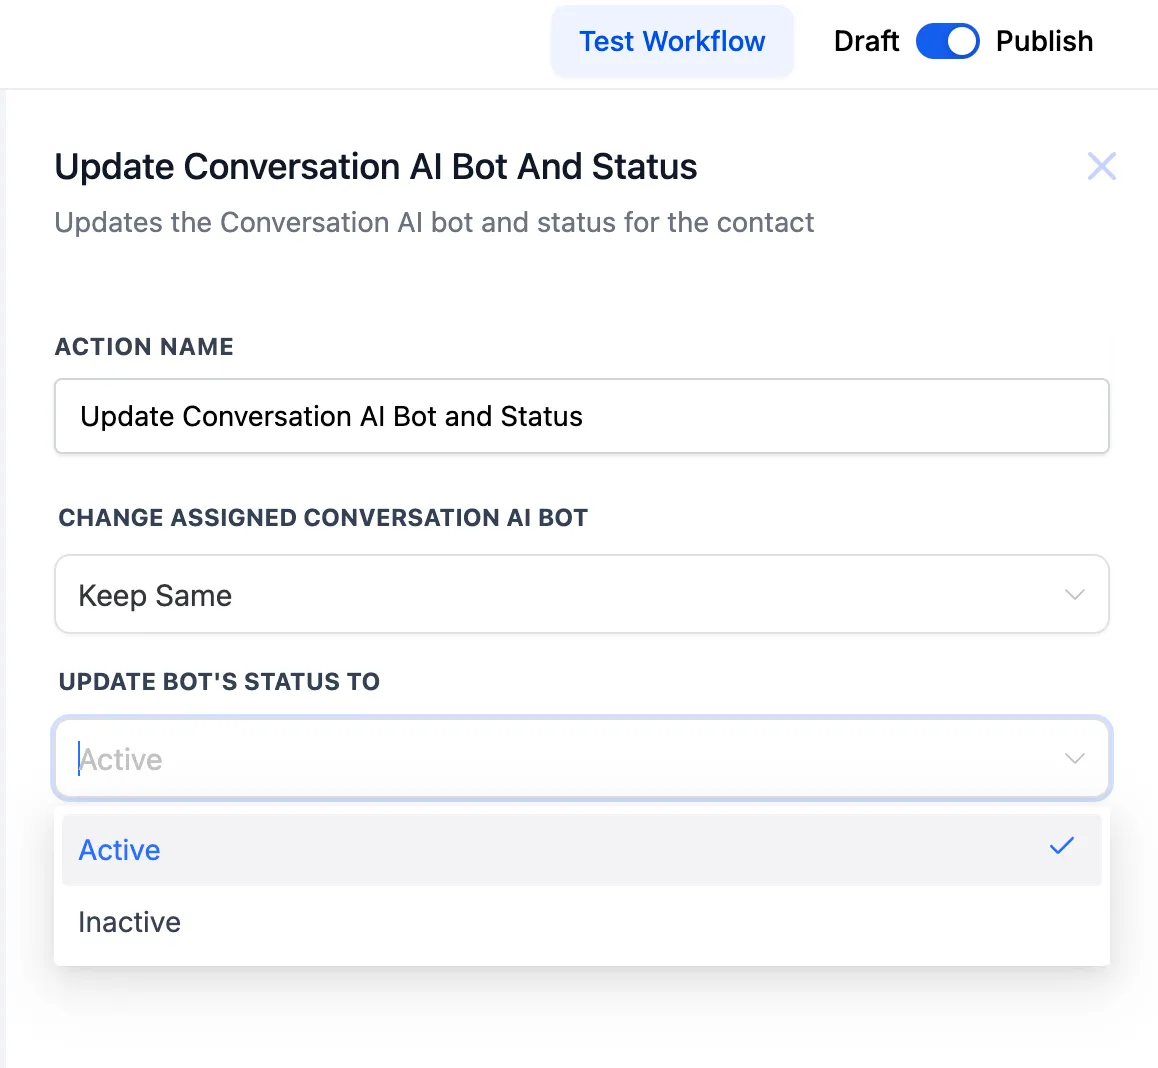Click the greyed Active placeholder in status field
Image resolution: width=1158 pixels, height=1068 pixels.
click(121, 760)
